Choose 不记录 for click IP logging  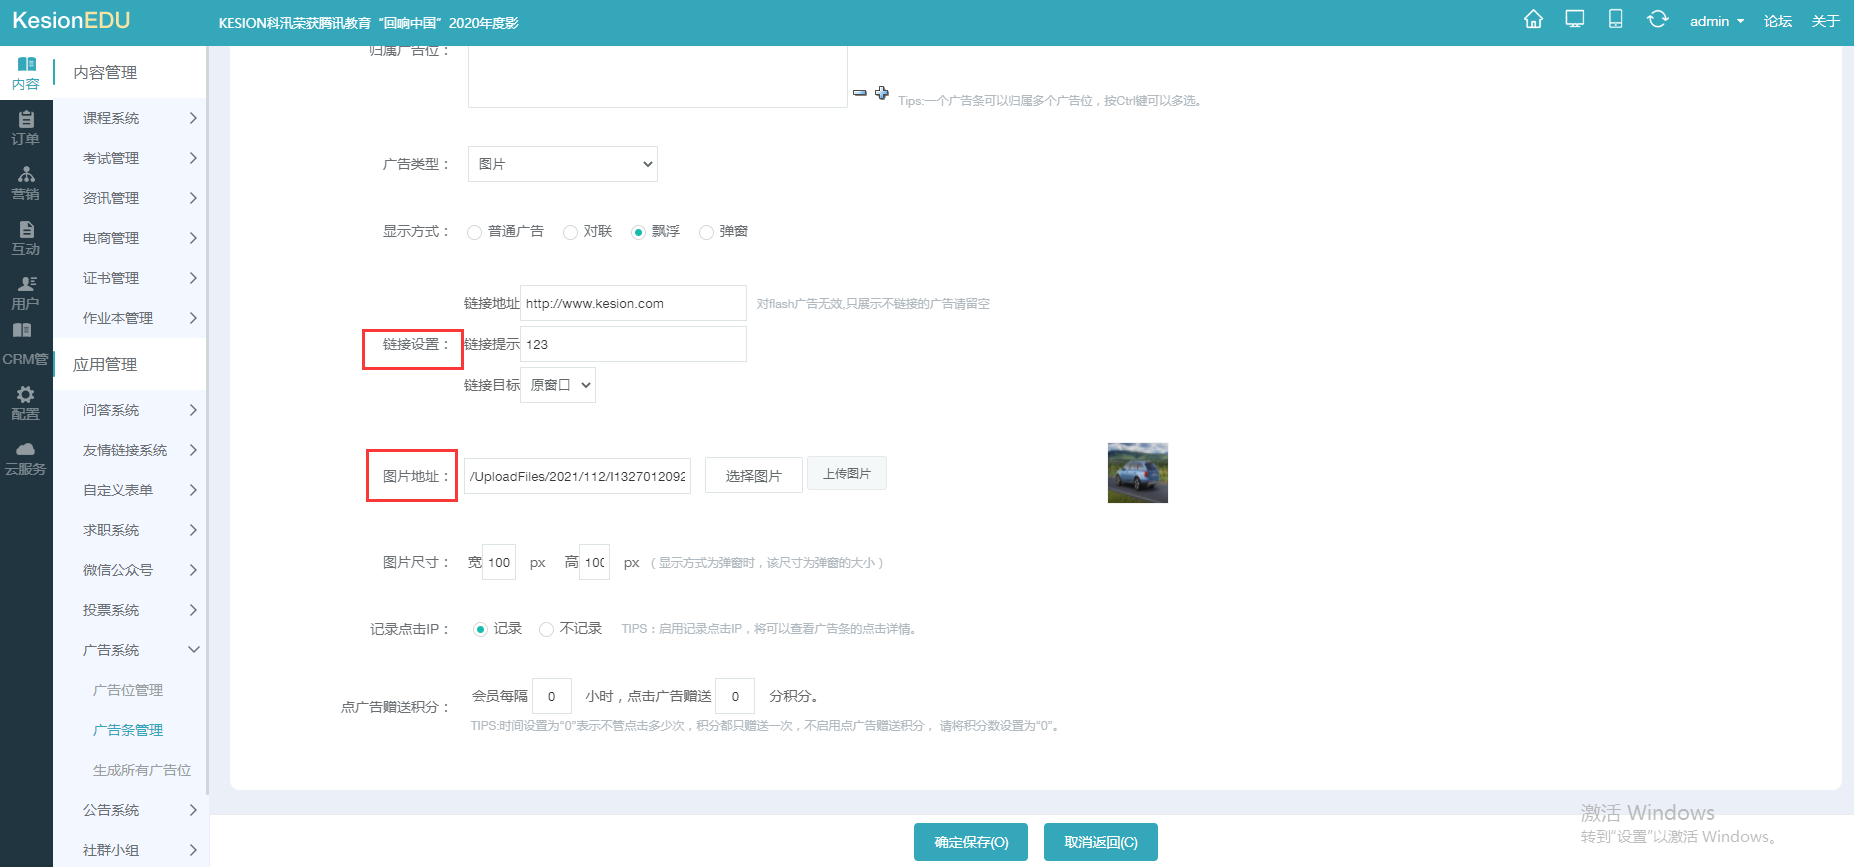pos(547,629)
